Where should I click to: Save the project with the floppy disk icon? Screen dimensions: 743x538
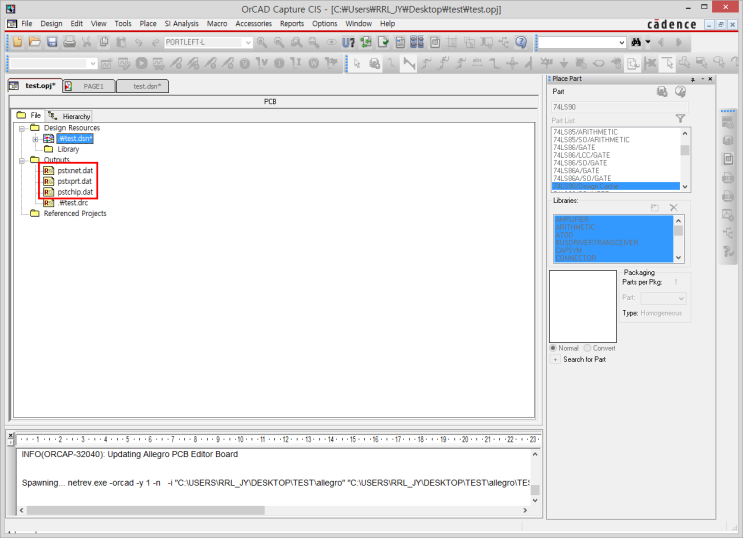coord(52,42)
